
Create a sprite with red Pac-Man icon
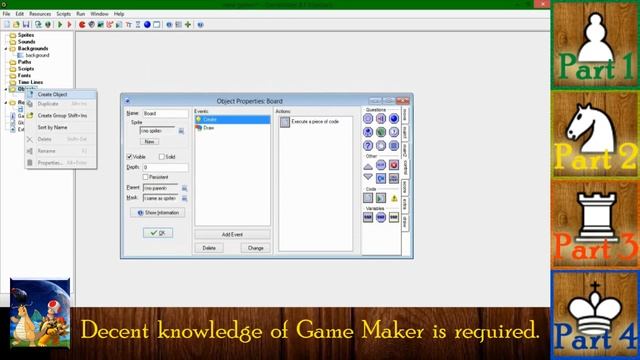(82, 24)
